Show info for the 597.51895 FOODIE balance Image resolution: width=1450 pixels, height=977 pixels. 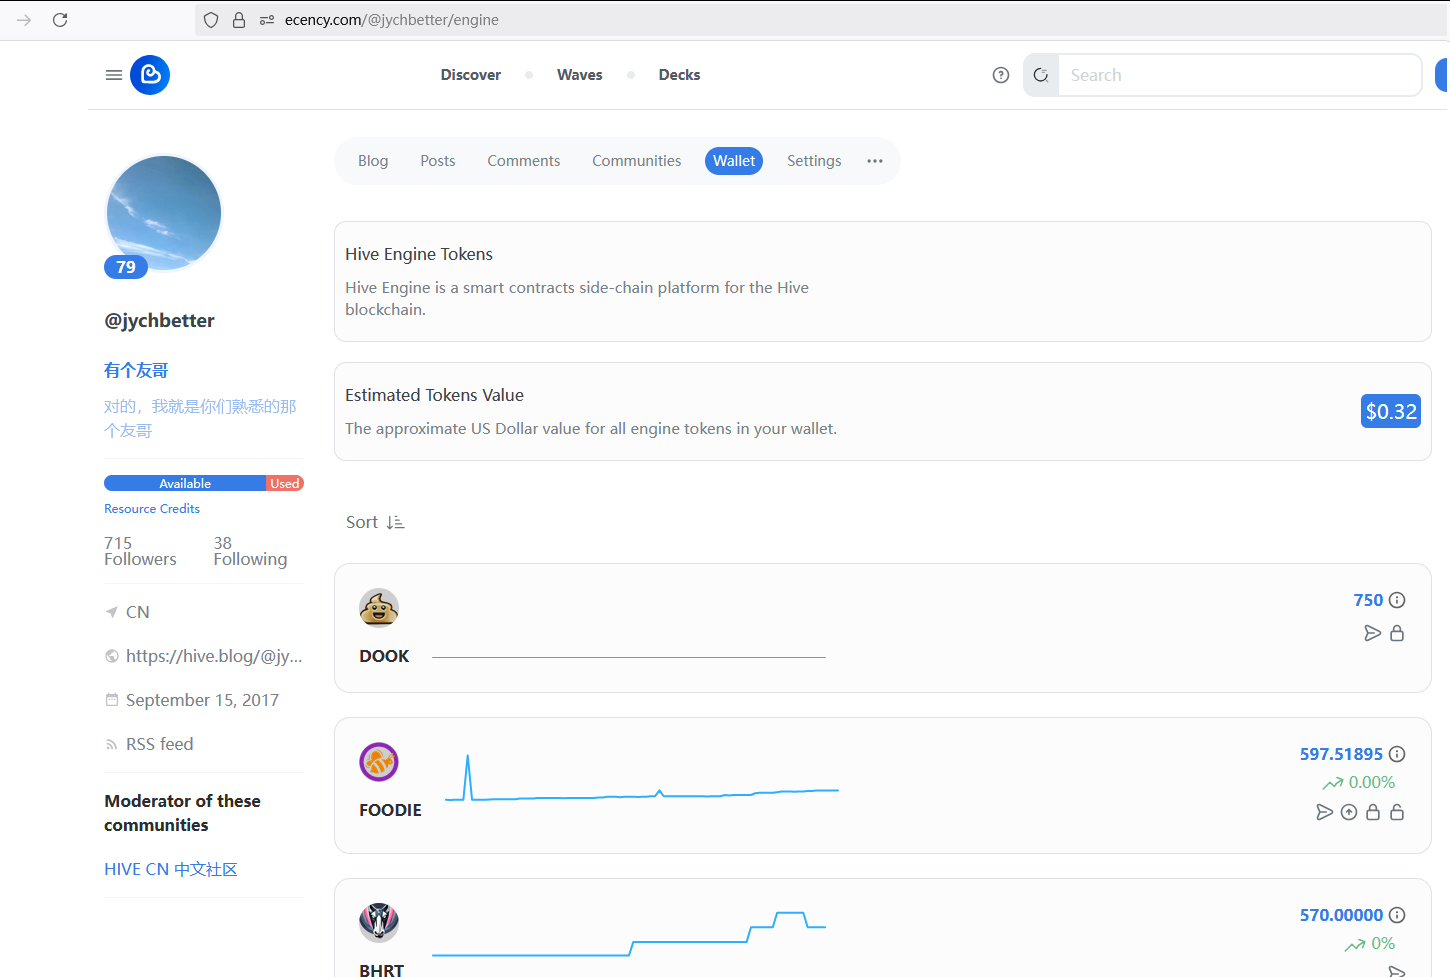(1397, 754)
